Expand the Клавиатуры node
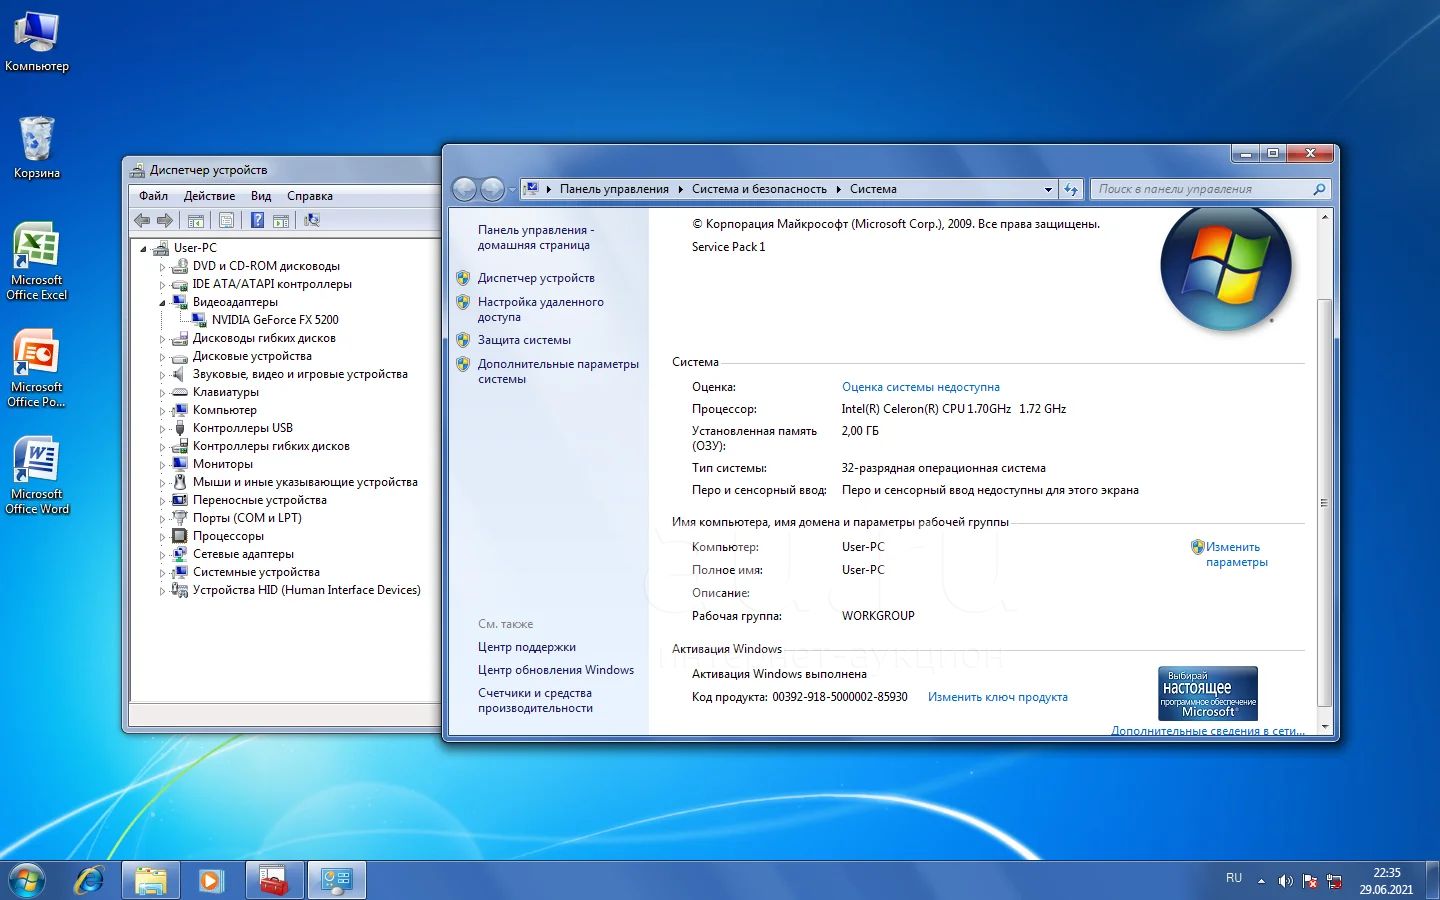1440x900 pixels. point(162,392)
